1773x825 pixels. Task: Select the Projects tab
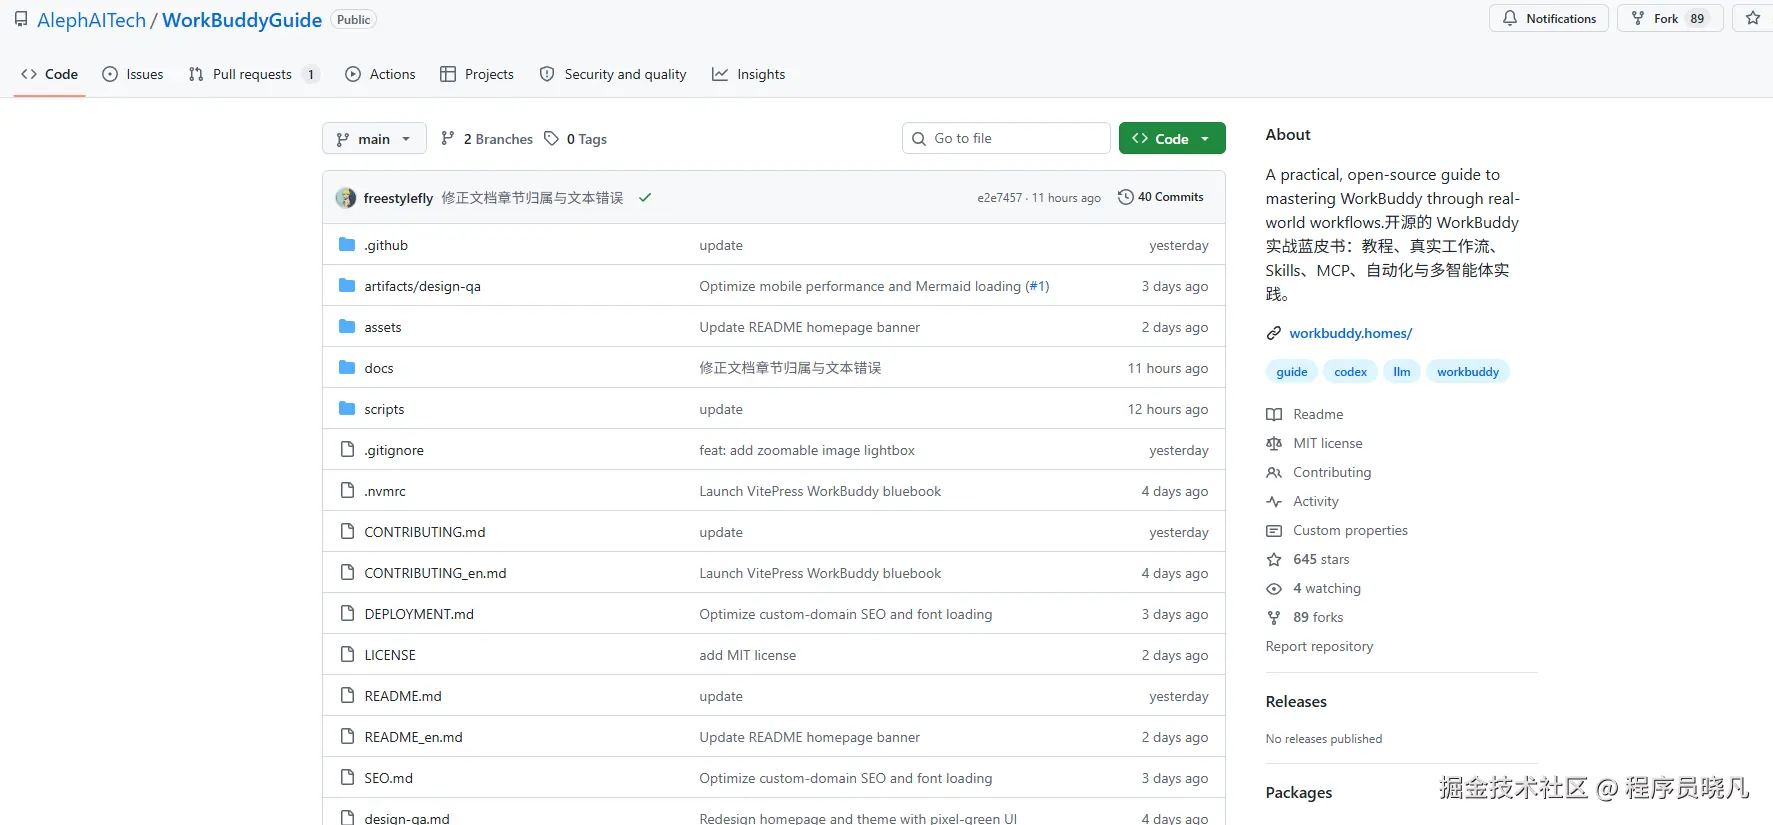(x=477, y=74)
